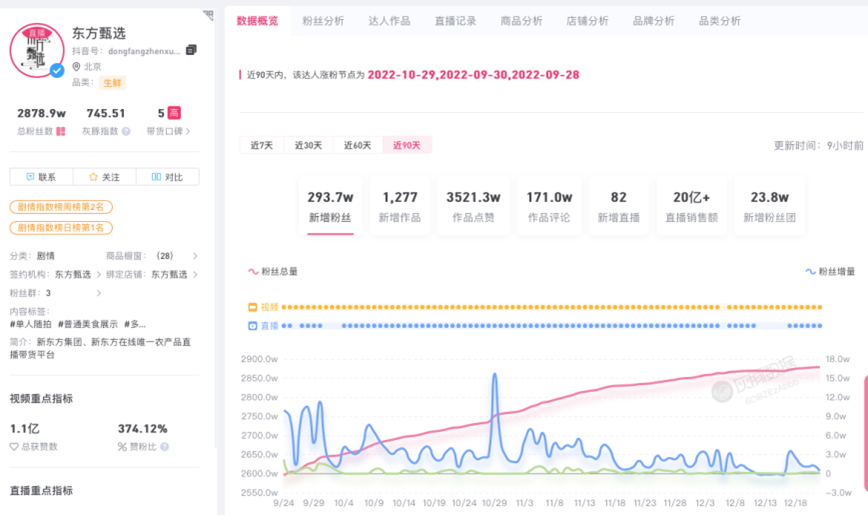The image size is (868, 515).
Task: Click the total fans chart icon
Action: tap(61, 131)
